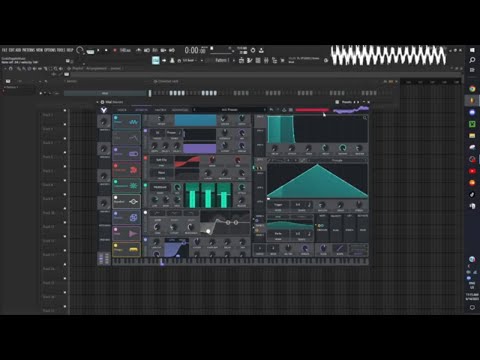Open the Triangle LFO preset selector

click(337, 160)
